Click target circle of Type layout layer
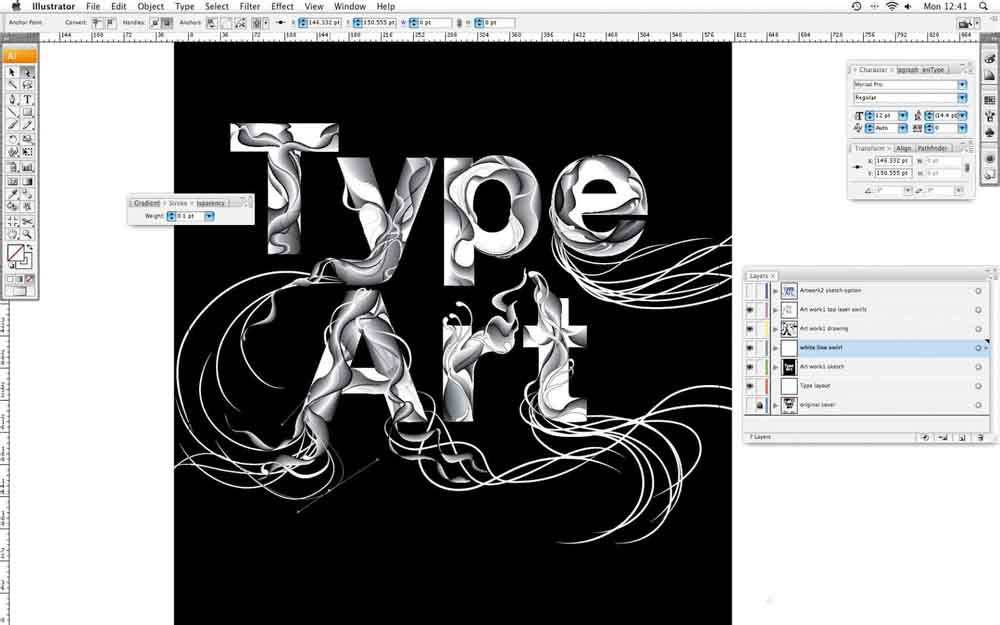Image resolution: width=1000 pixels, height=625 pixels. (x=978, y=386)
